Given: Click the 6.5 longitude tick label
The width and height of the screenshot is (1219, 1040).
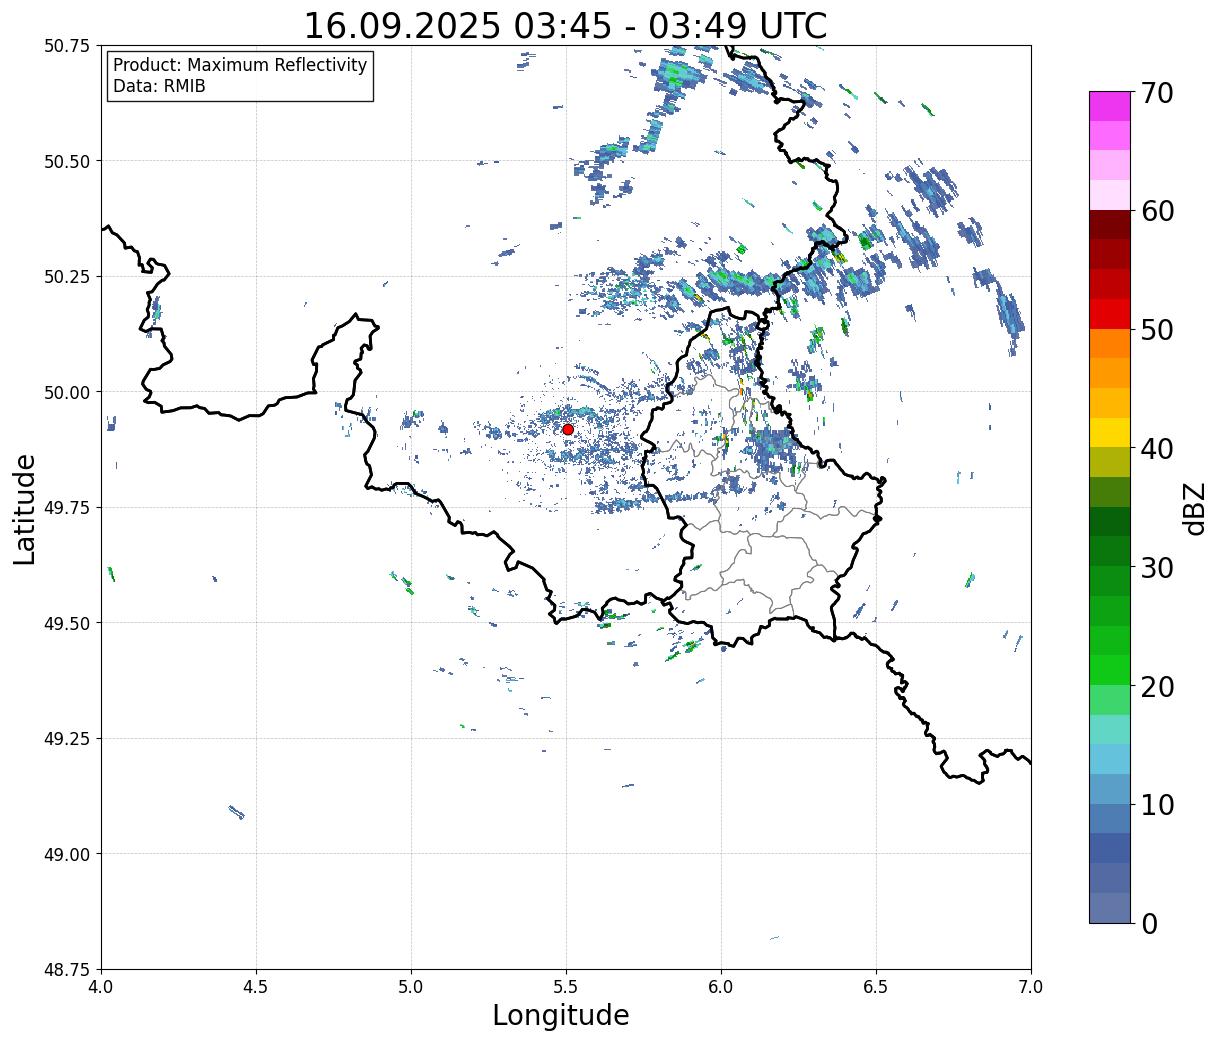Looking at the screenshot, I should click(876, 987).
